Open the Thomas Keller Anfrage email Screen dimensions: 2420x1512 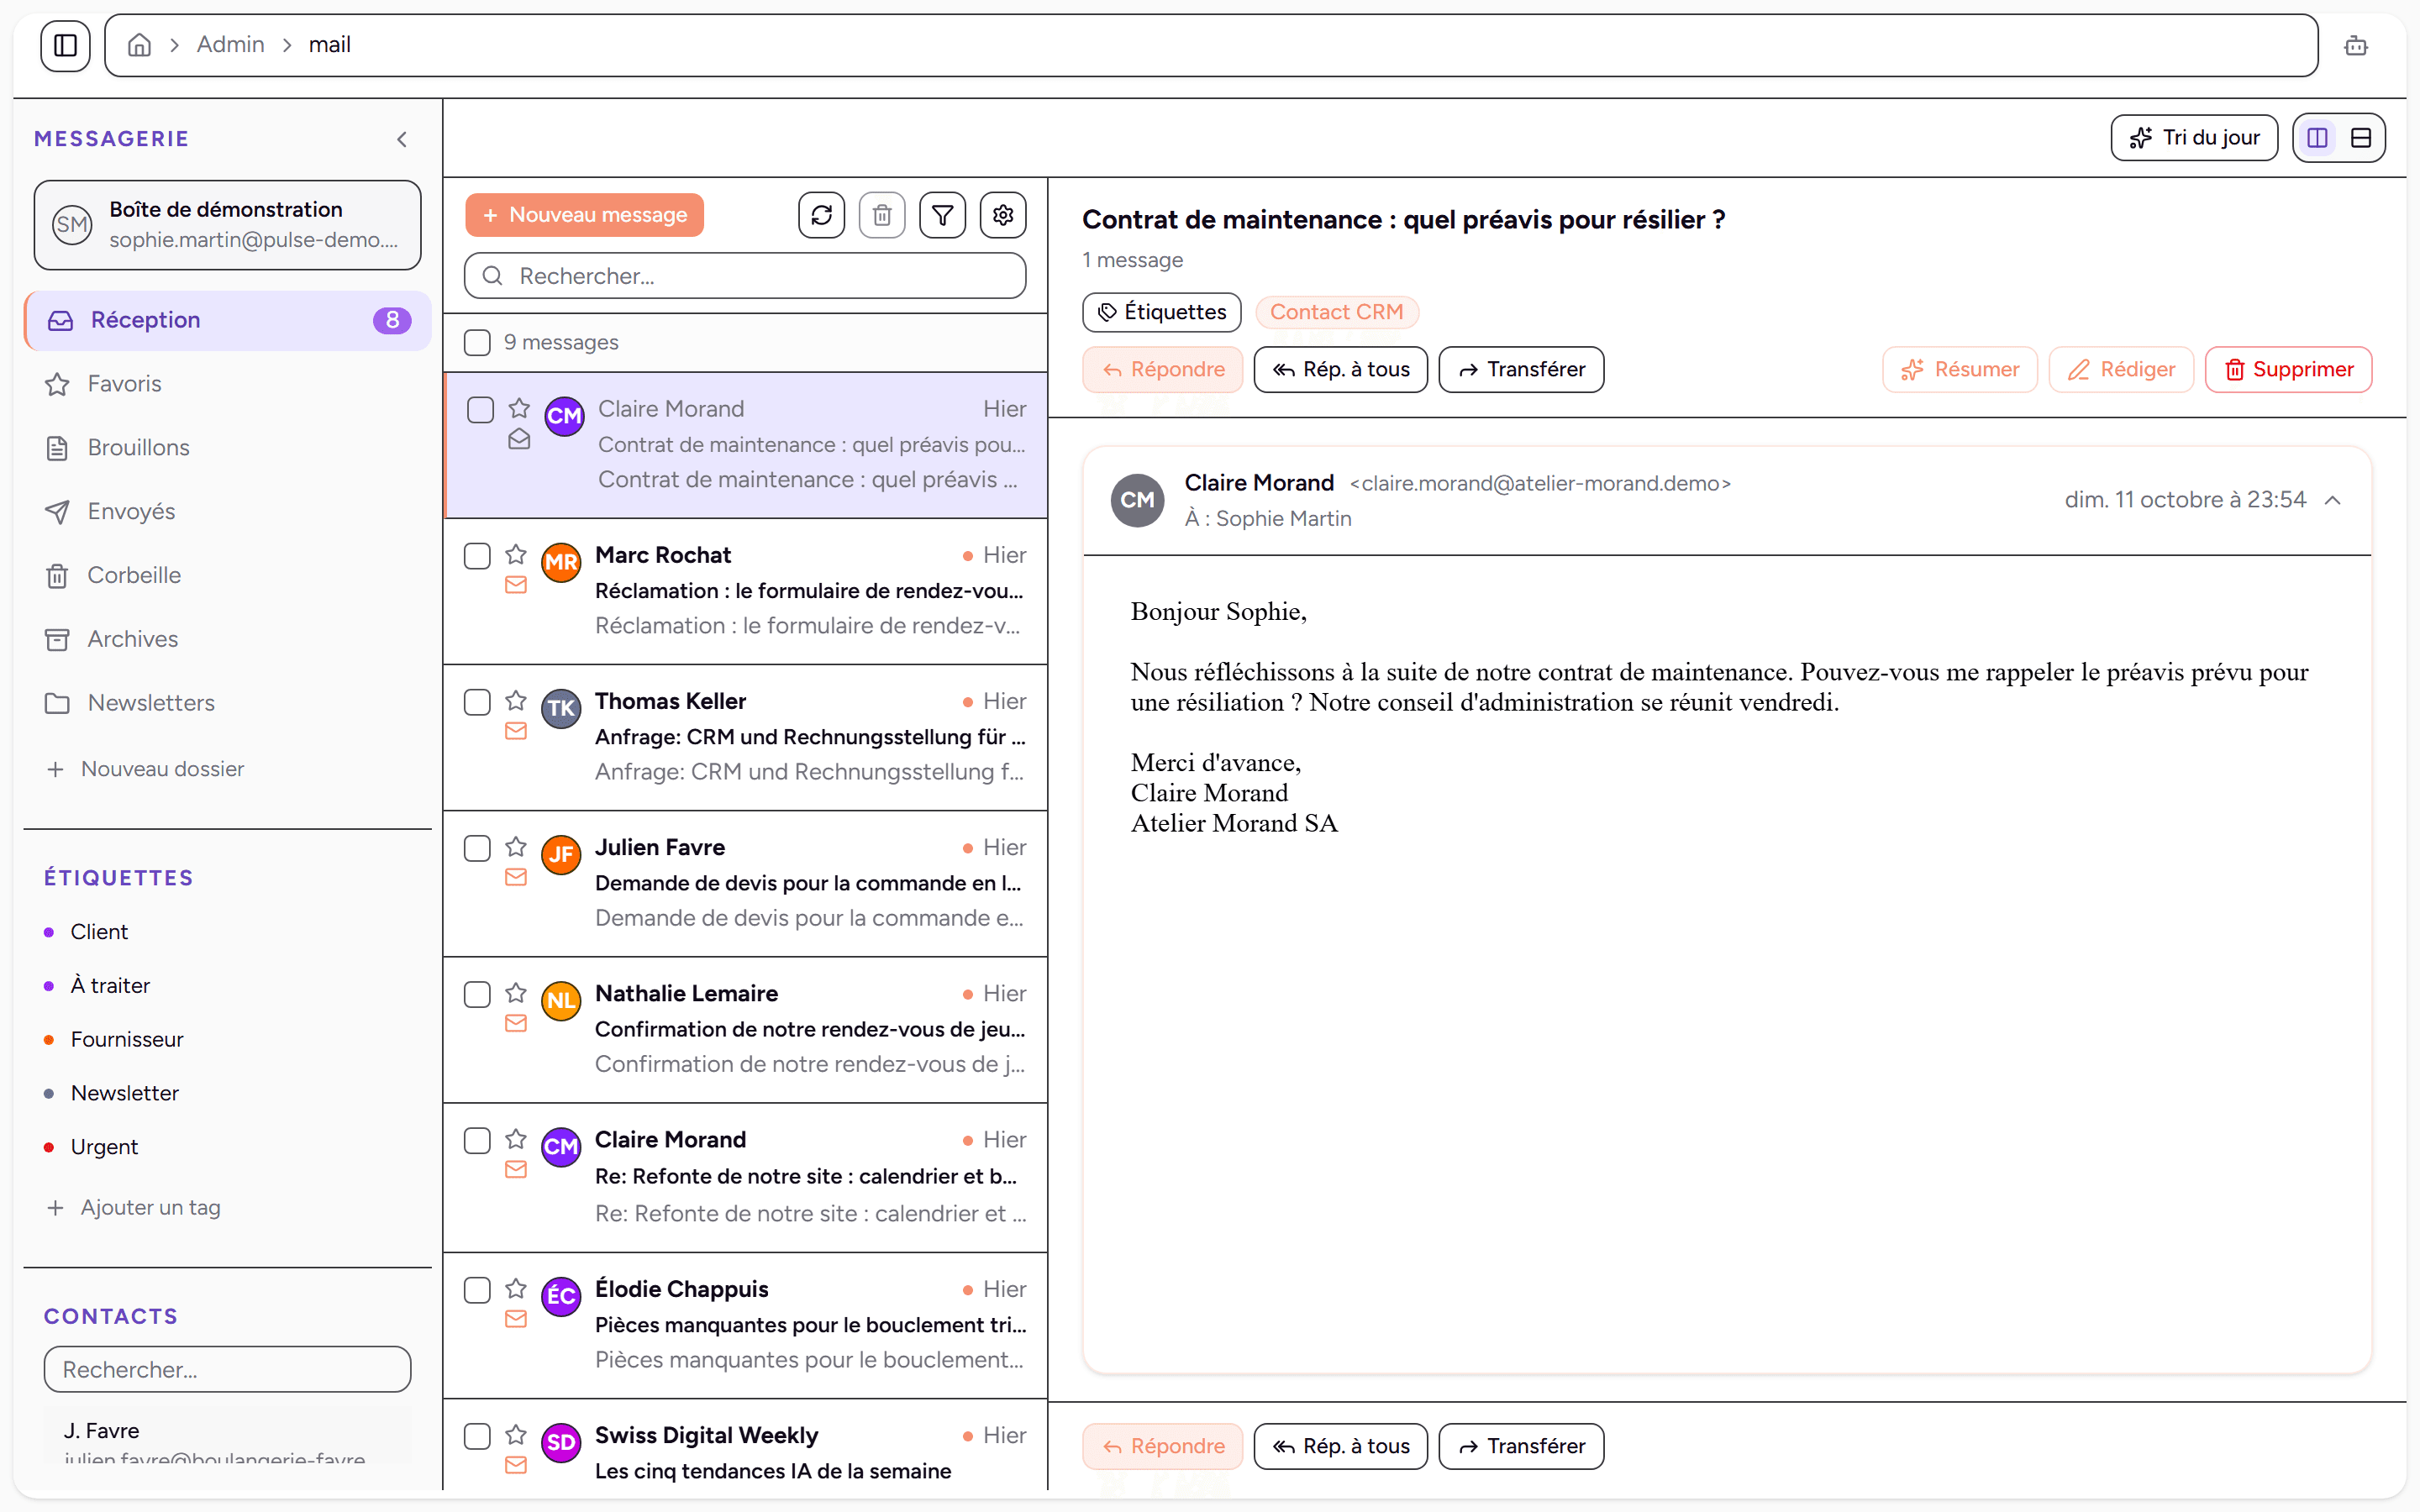pyautogui.click(x=746, y=737)
